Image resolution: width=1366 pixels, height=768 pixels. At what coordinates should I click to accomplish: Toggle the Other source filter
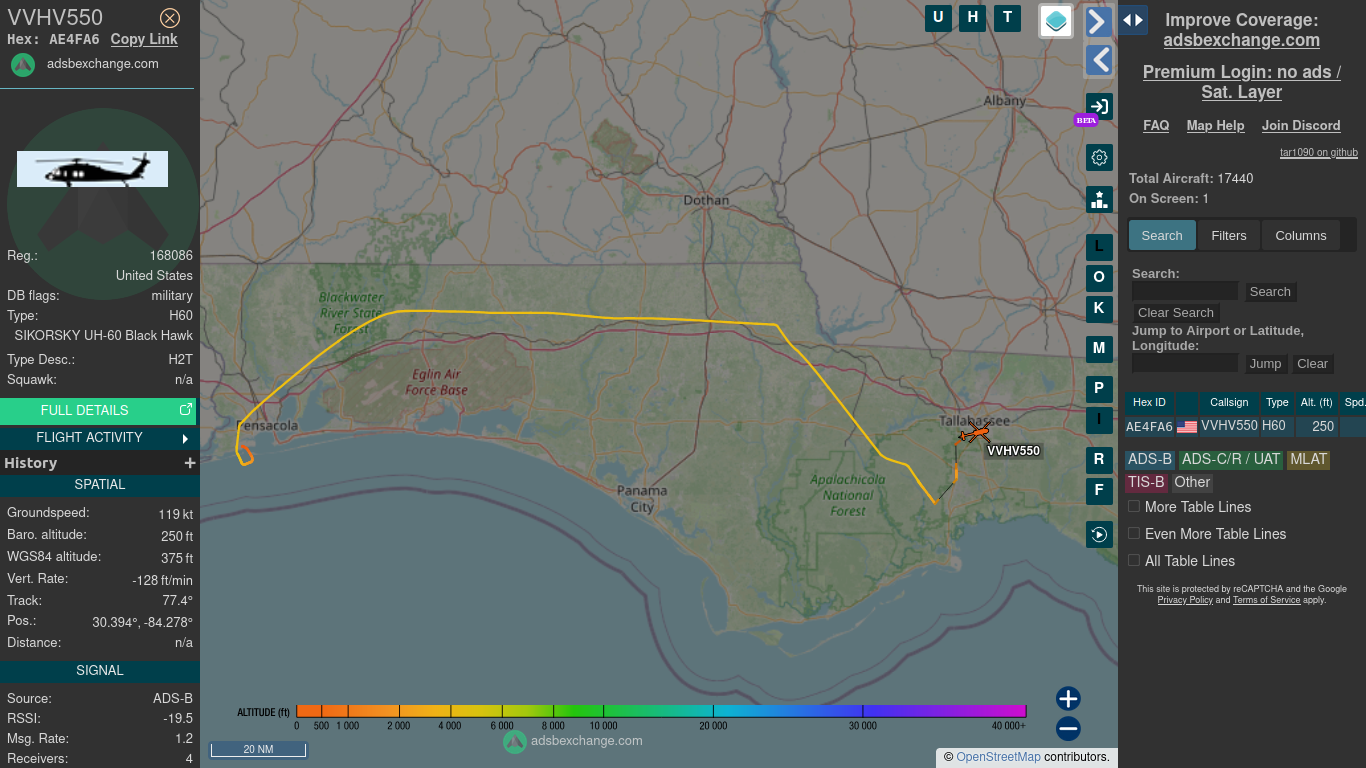[1192, 482]
